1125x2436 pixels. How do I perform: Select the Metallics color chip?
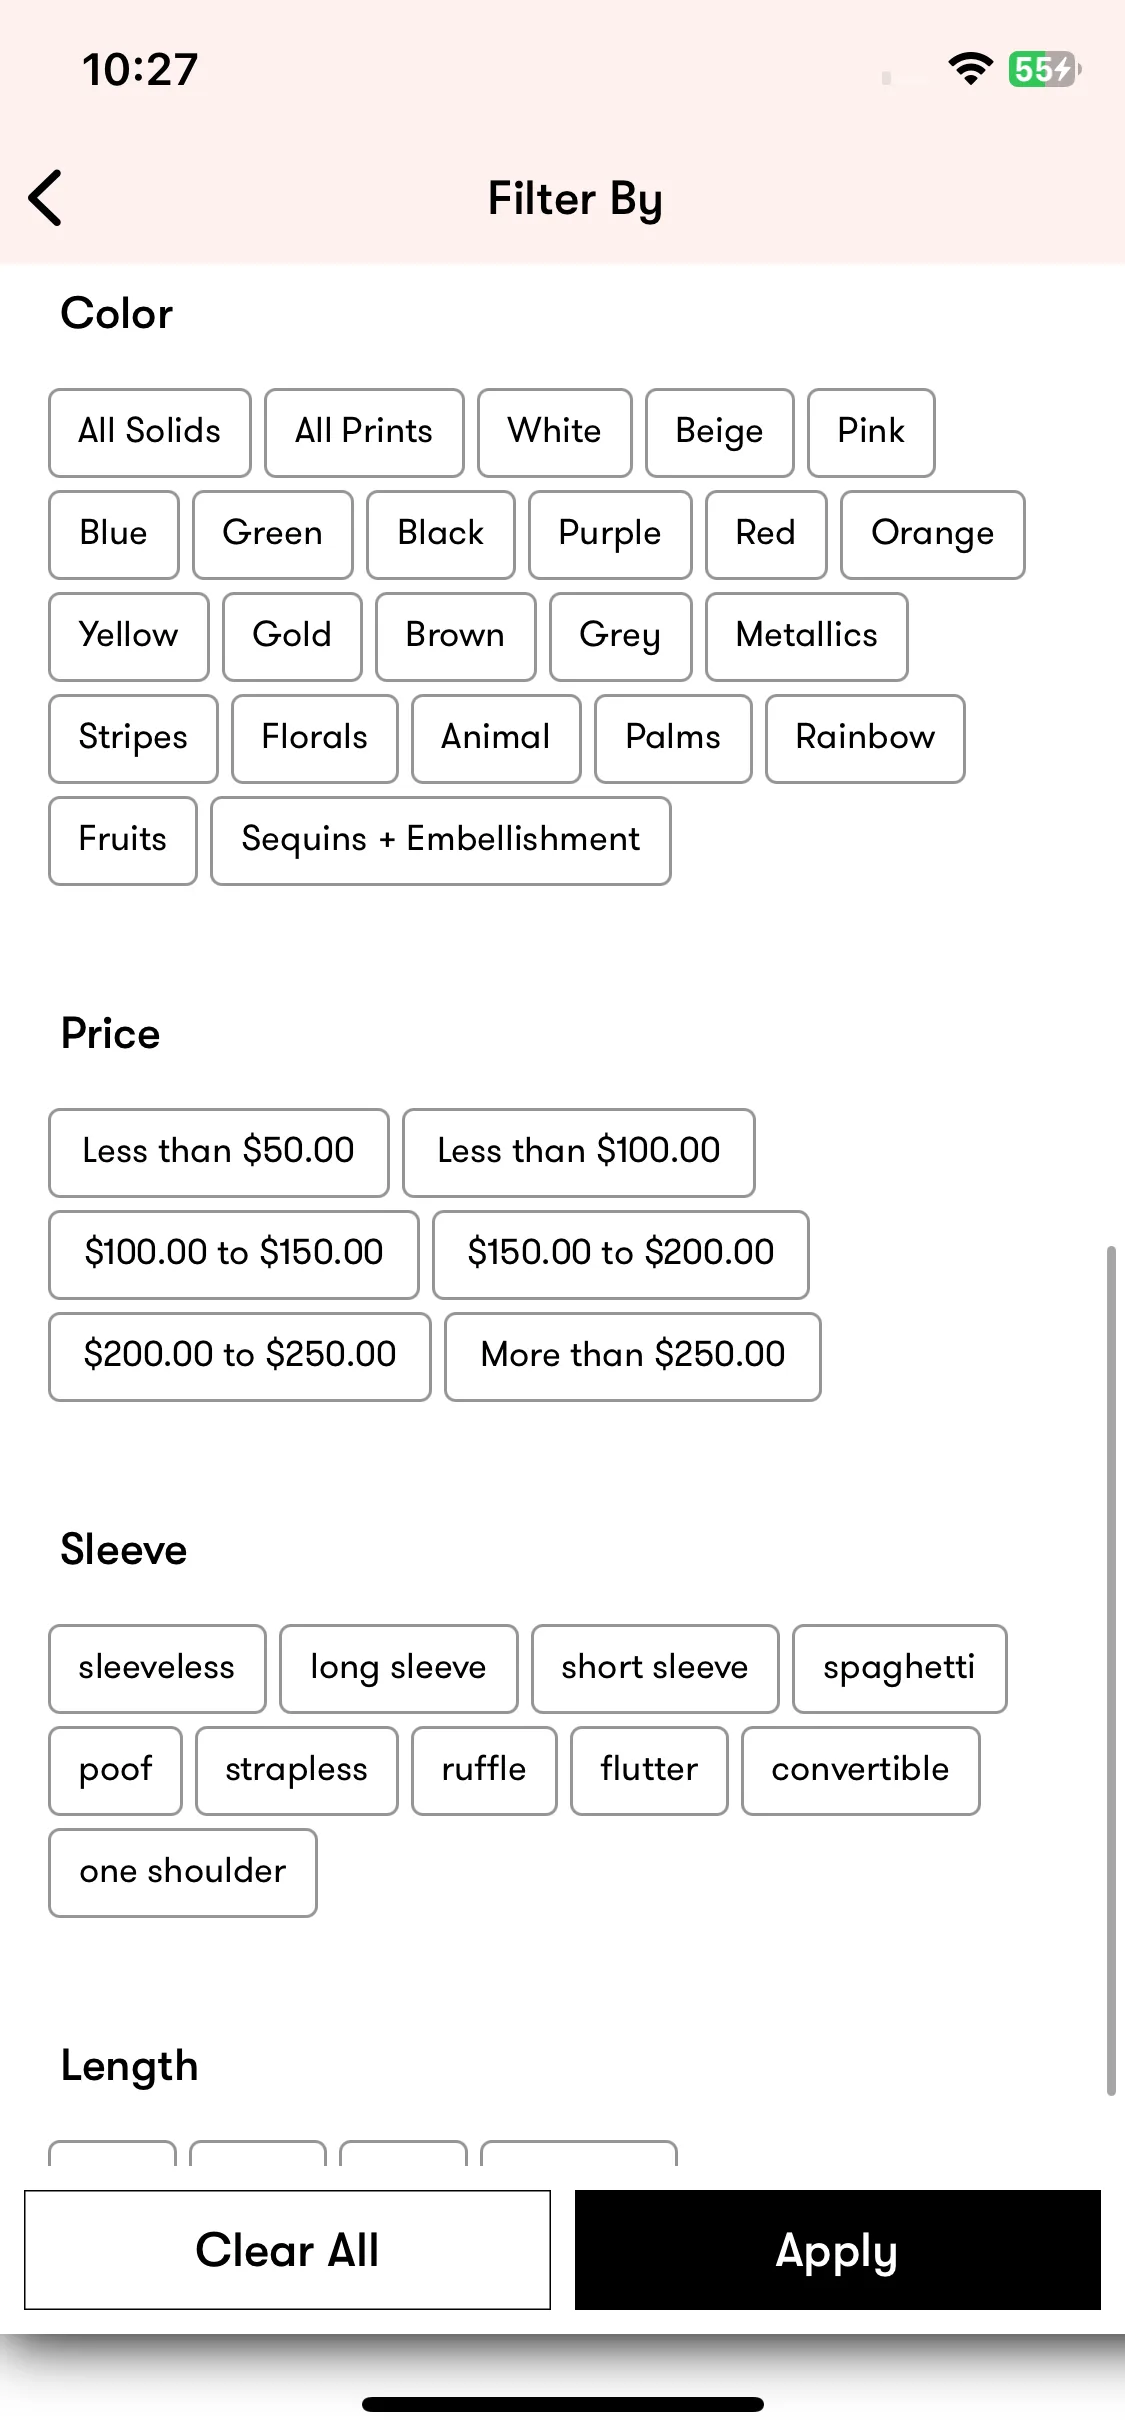807,637
